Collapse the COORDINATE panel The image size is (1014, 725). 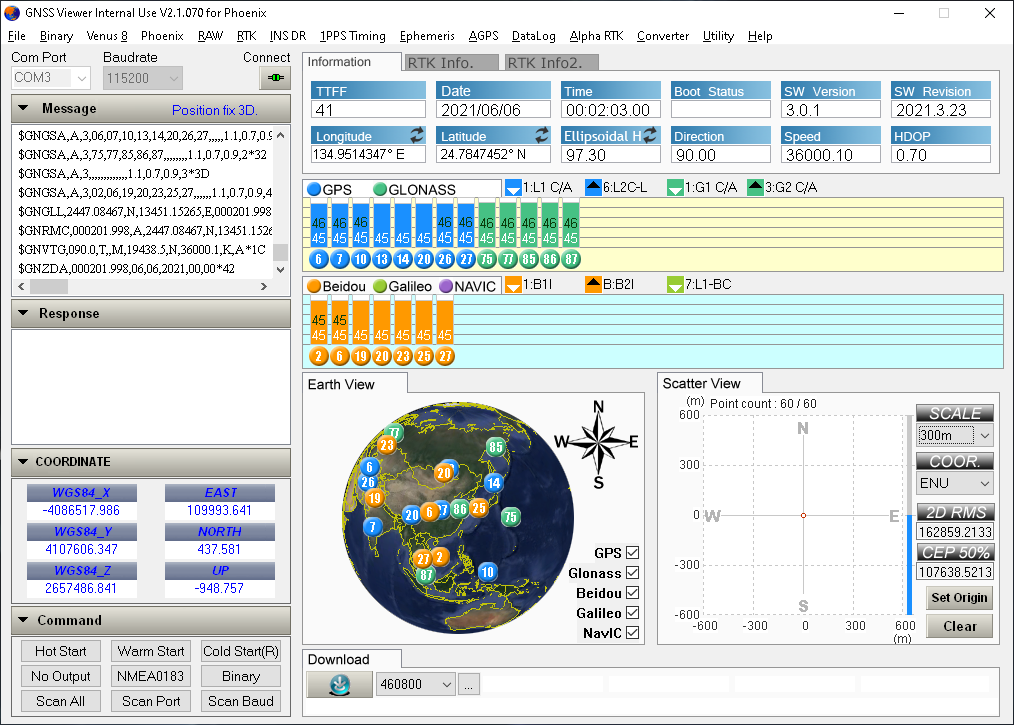[24, 462]
